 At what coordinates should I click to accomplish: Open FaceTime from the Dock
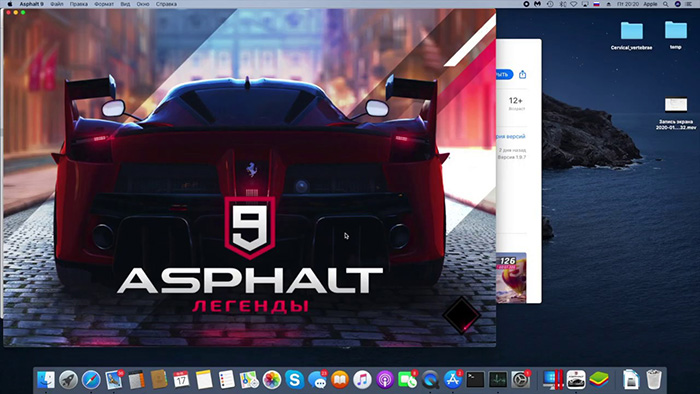407,380
